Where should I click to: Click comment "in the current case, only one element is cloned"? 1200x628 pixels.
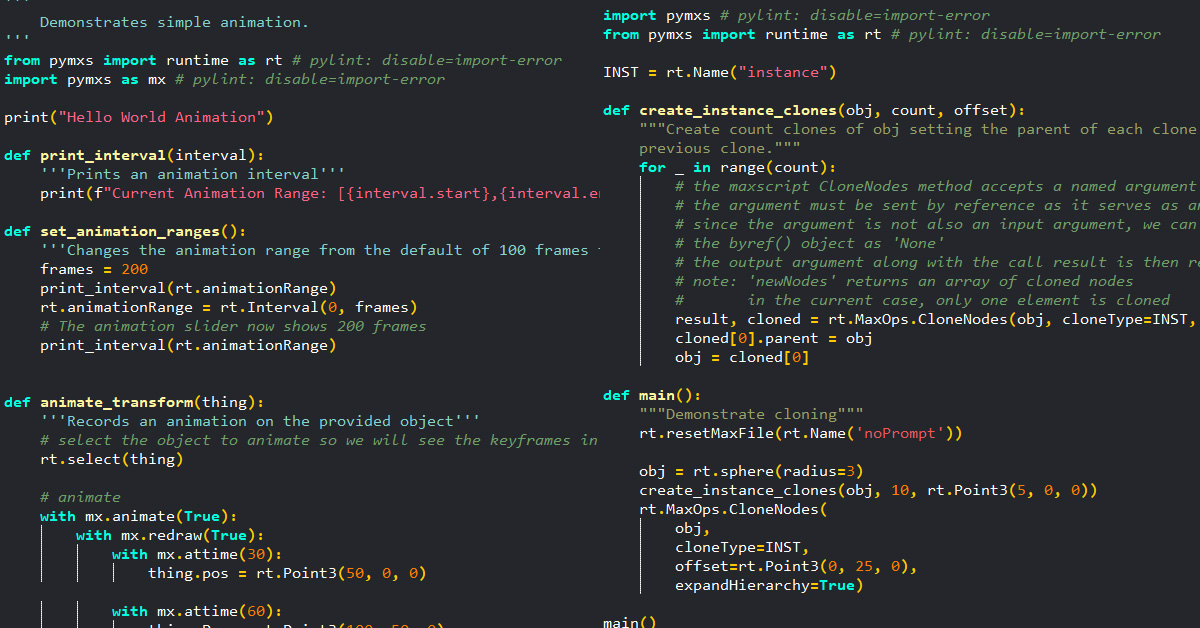point(922,300)
